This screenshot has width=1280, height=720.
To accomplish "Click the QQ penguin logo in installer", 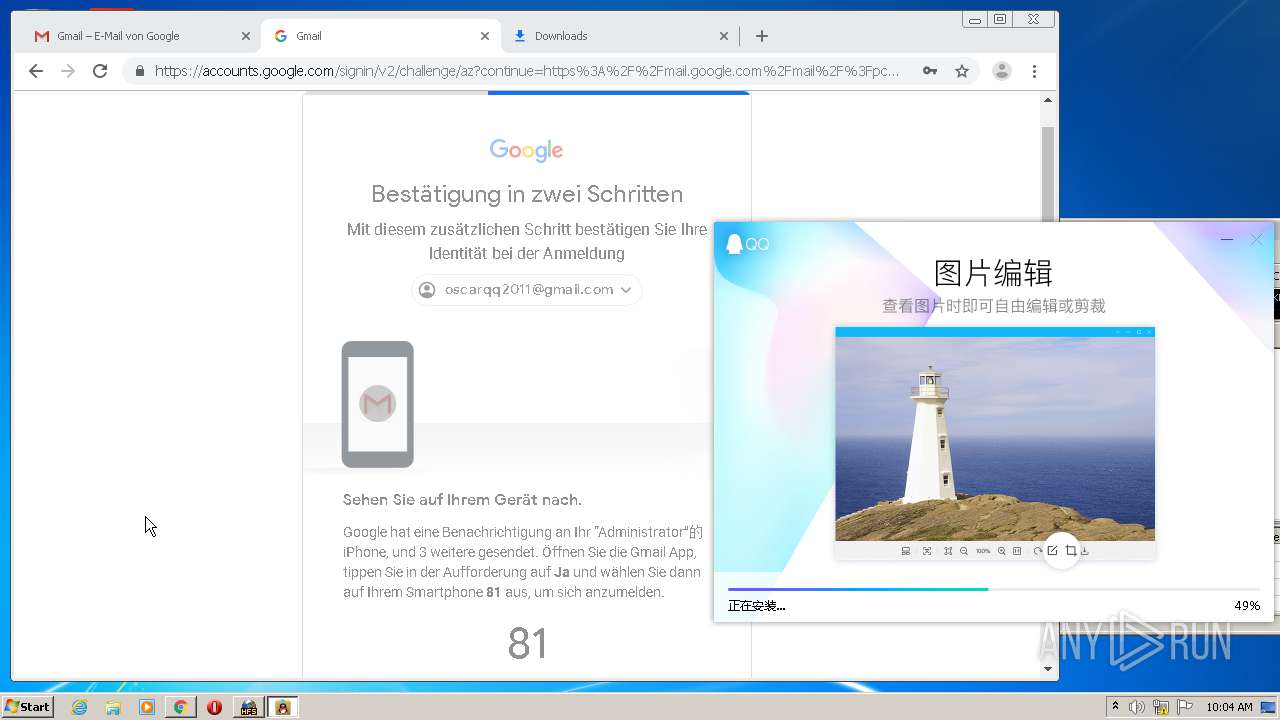I will (735, 244).
